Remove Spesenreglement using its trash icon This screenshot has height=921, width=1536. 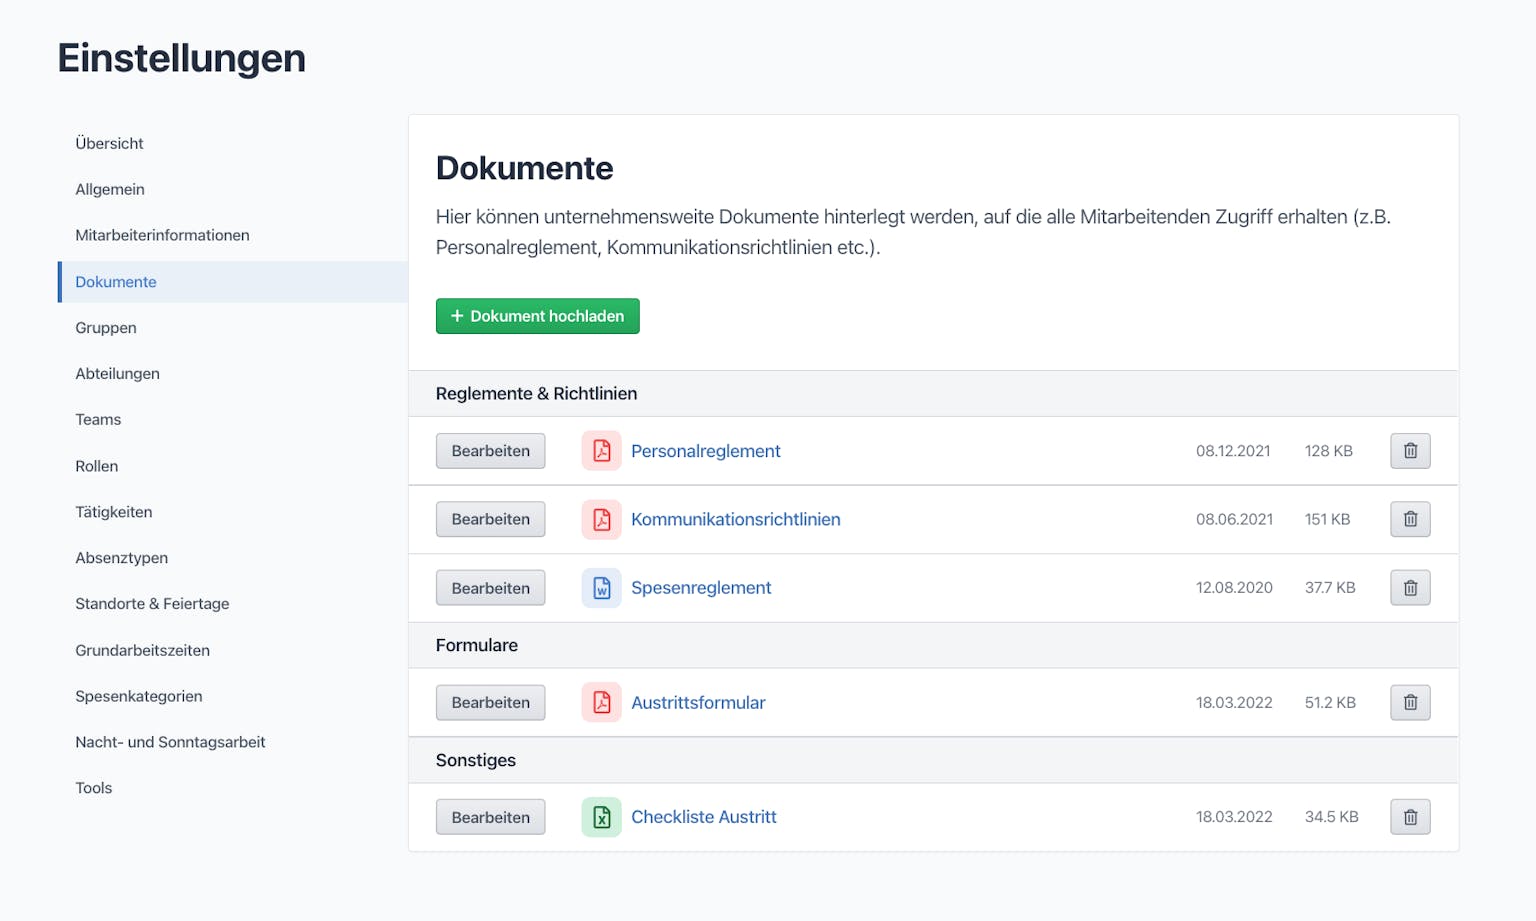click(1410, 588)
